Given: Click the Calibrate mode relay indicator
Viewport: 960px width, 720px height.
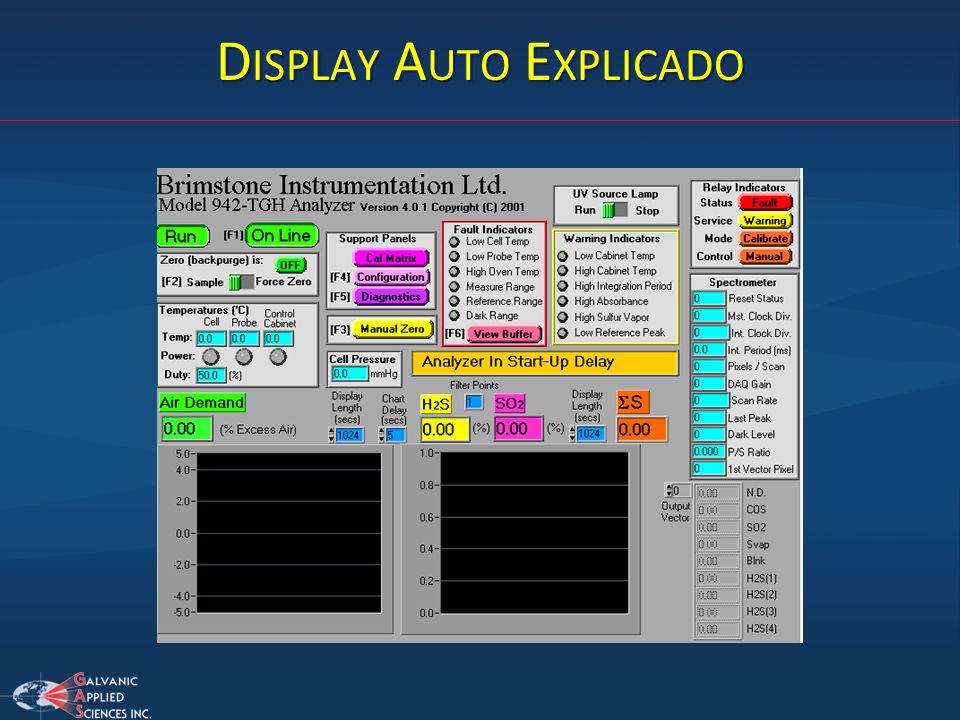Looking at the screenshot, I should (765, 239).
